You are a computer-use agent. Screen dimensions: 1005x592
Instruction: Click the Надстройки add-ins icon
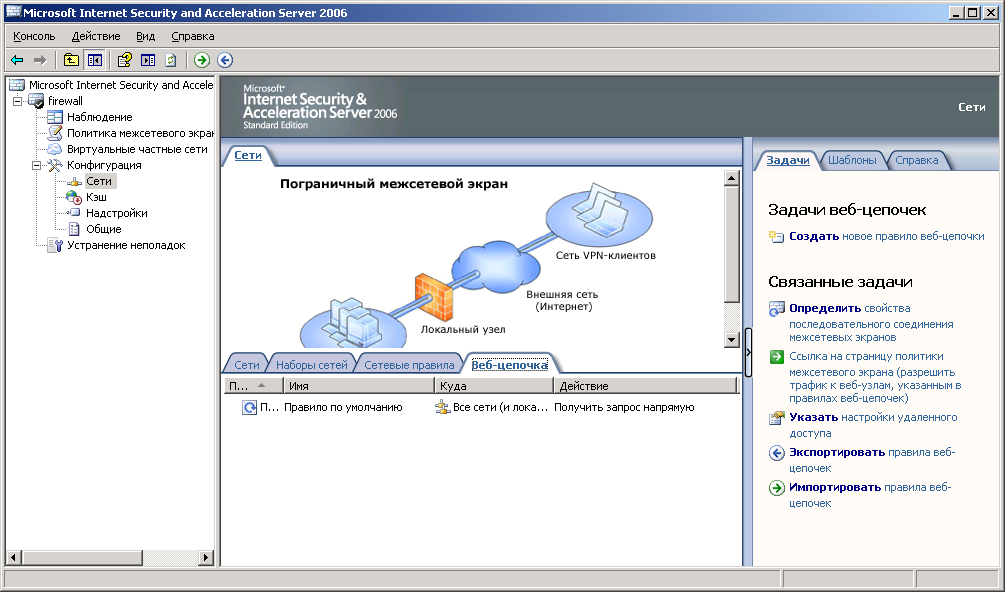tap(74, 213)
